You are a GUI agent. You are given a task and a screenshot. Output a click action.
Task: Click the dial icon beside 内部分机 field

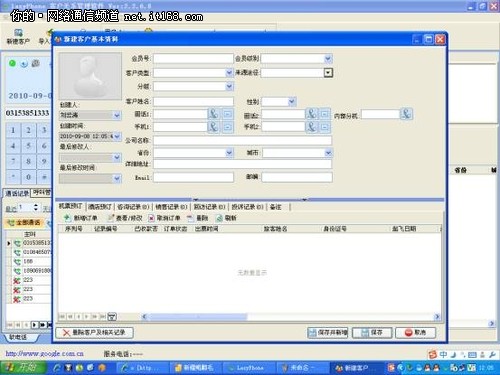[406, 114]
